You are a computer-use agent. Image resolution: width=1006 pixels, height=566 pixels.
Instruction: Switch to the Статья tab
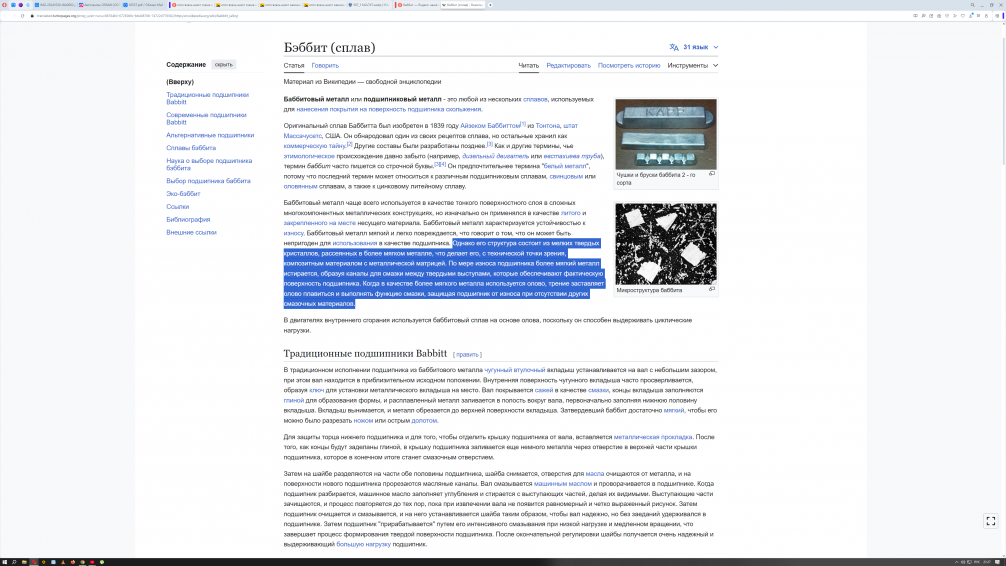coord(294,65)
